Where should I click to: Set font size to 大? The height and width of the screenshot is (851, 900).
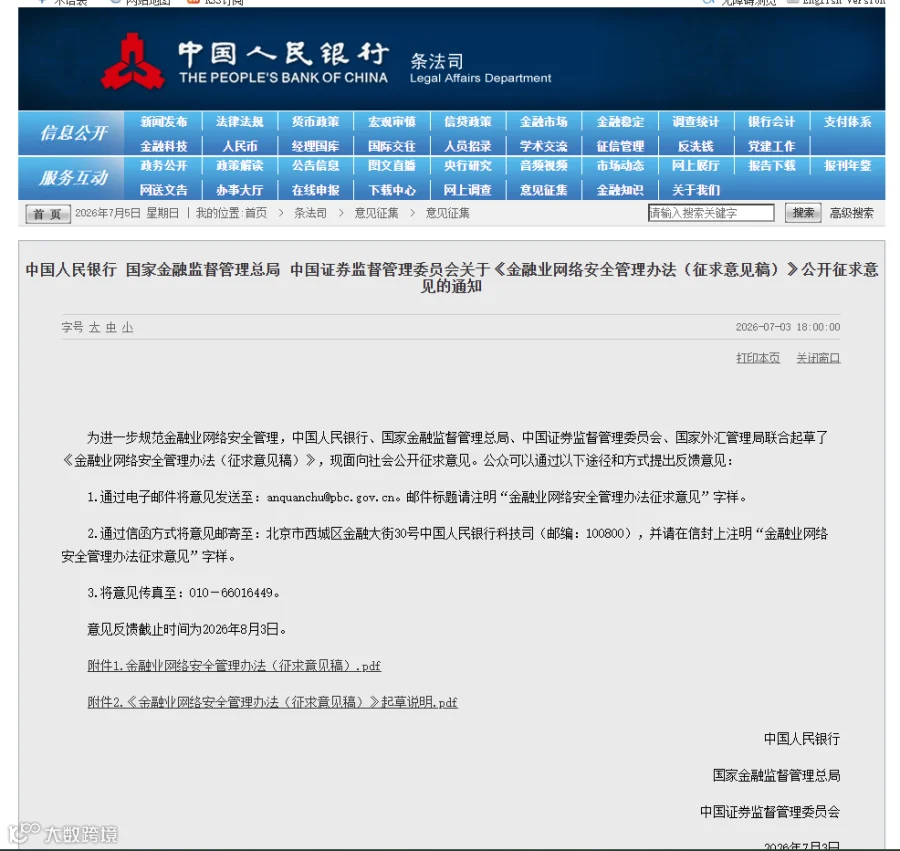(95, 327)
